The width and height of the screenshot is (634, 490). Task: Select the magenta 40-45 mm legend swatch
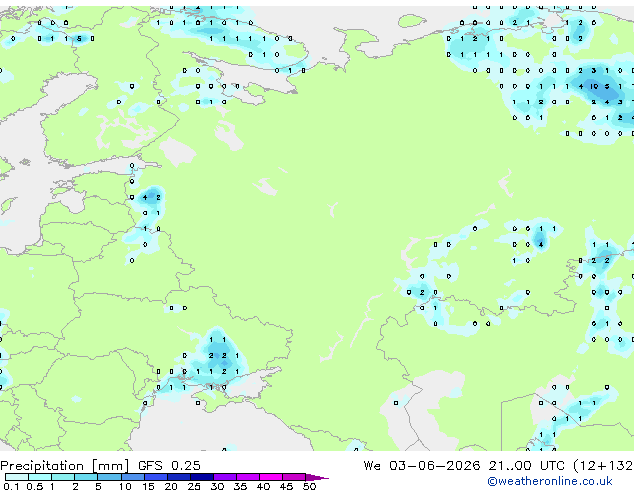(x=271, y=477)
